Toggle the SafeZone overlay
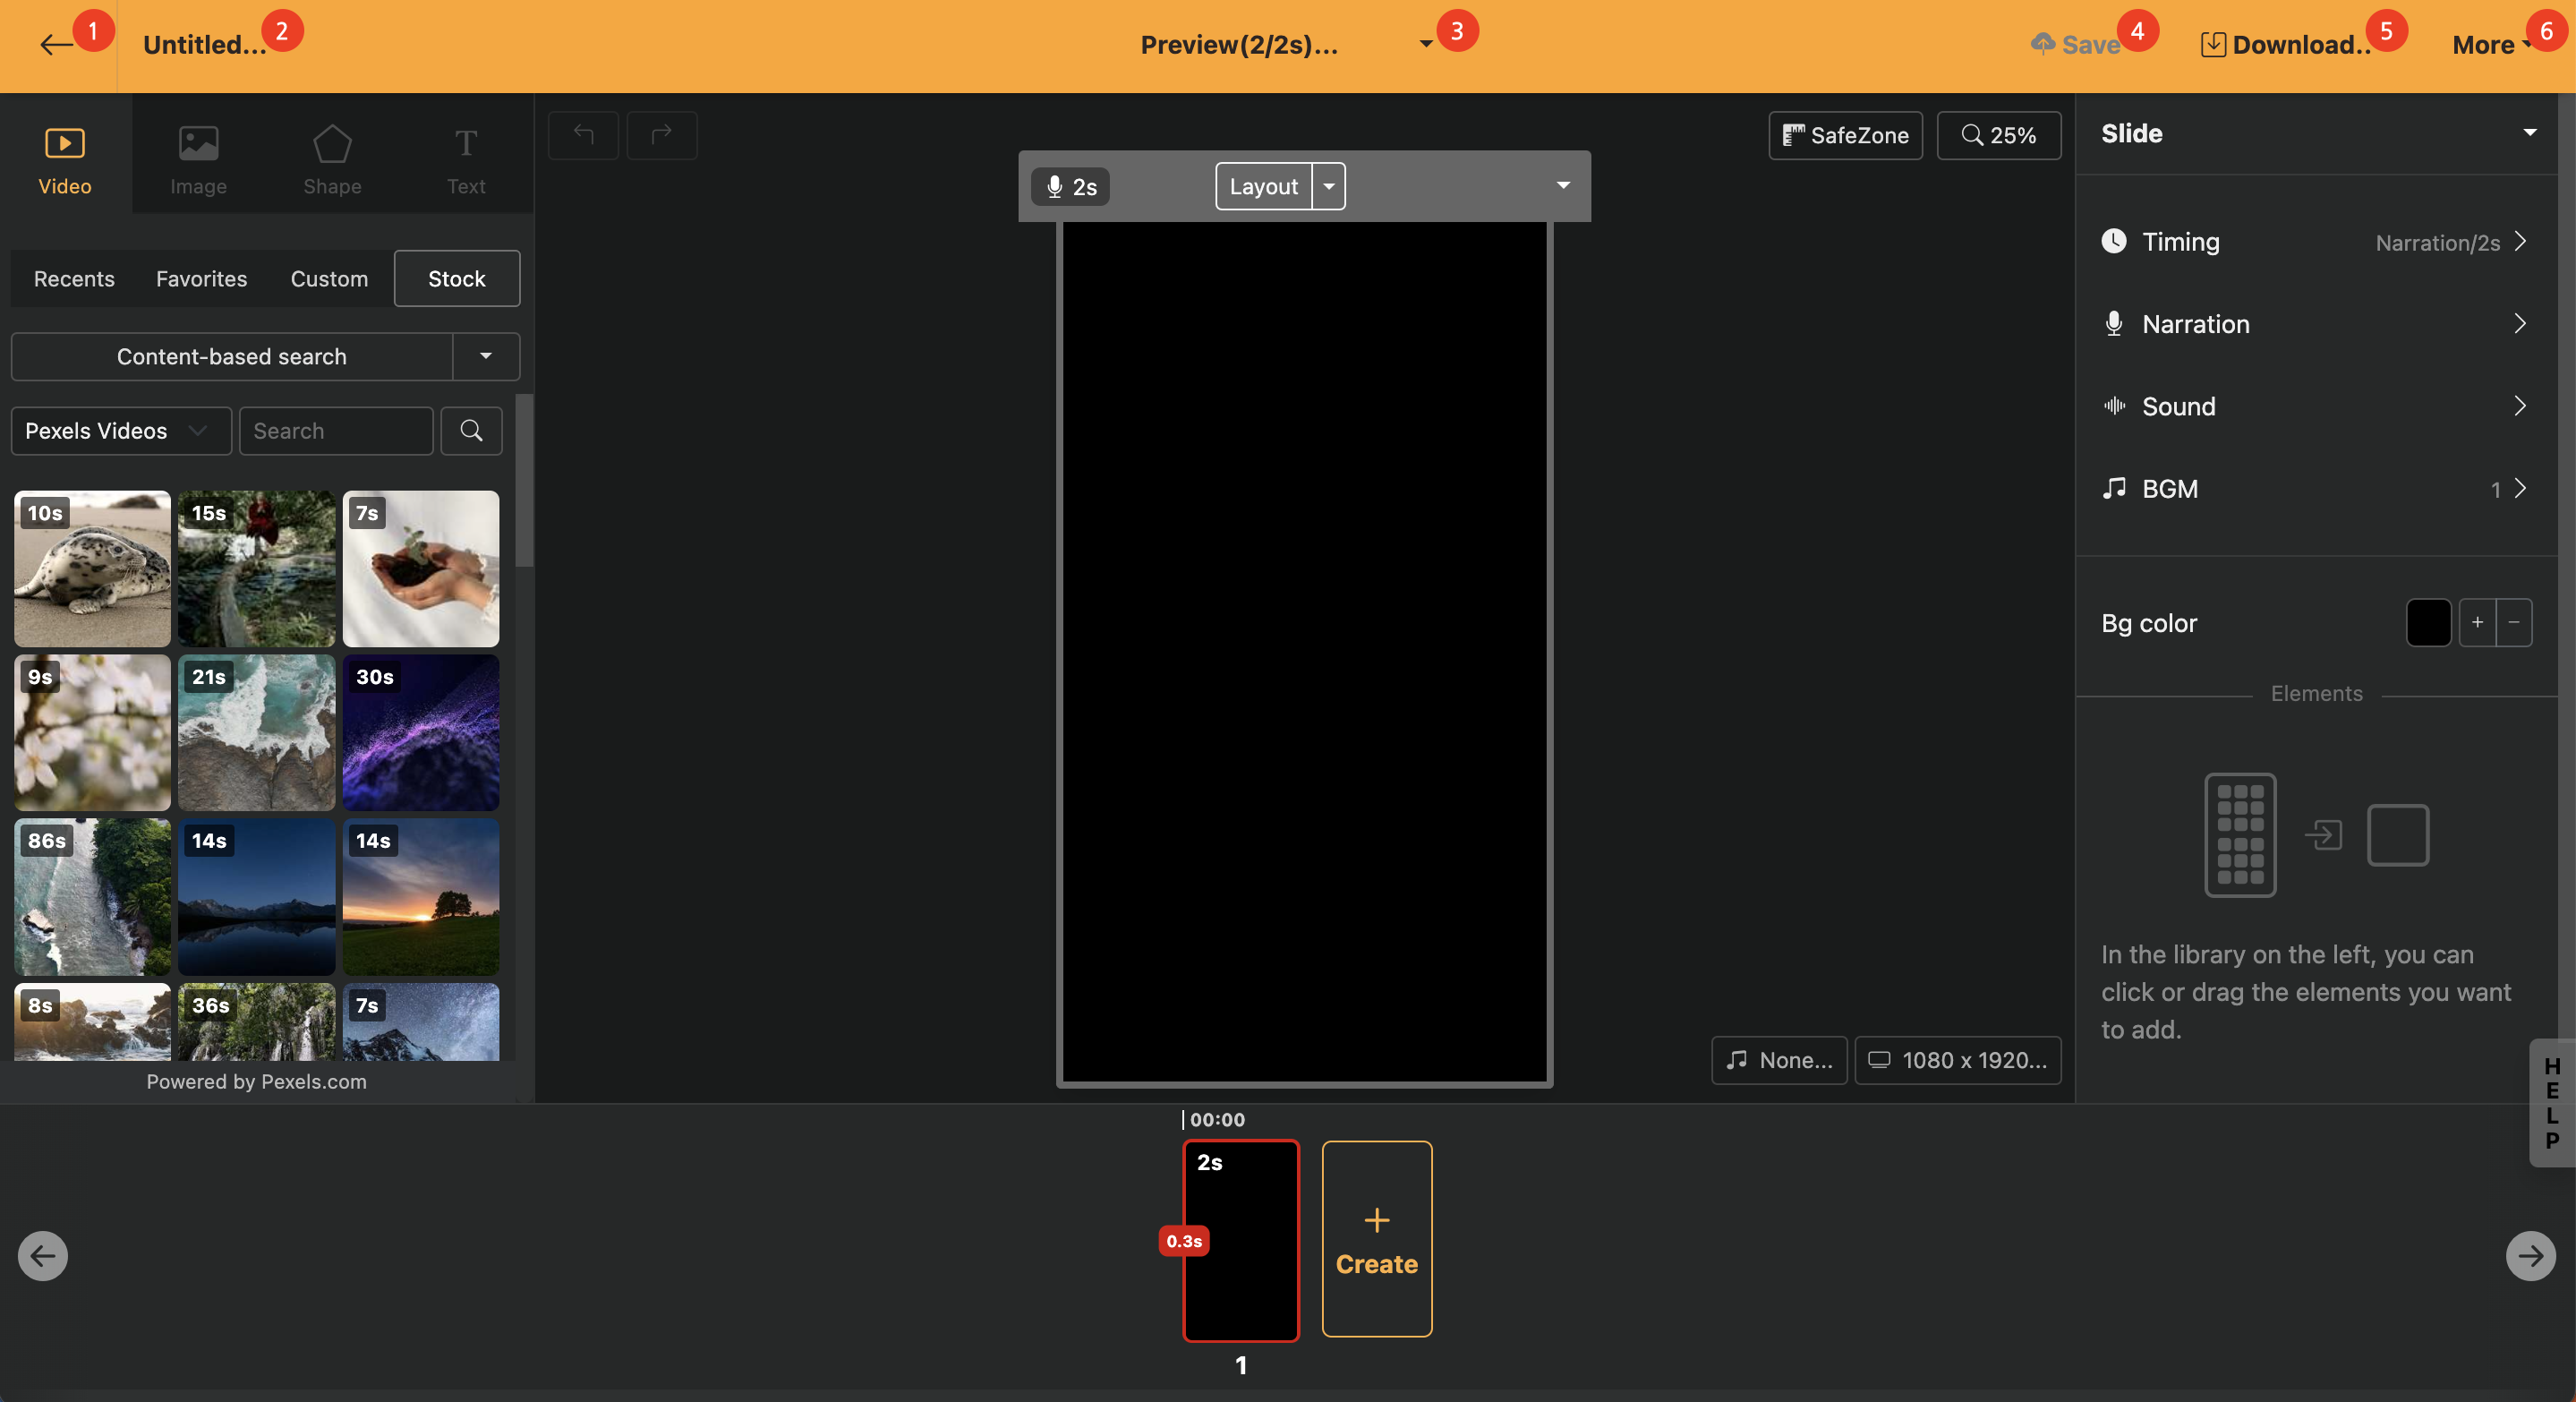Image resolution: width=2576 pixels, height=1402 pixels. [x=1845, y=135]
